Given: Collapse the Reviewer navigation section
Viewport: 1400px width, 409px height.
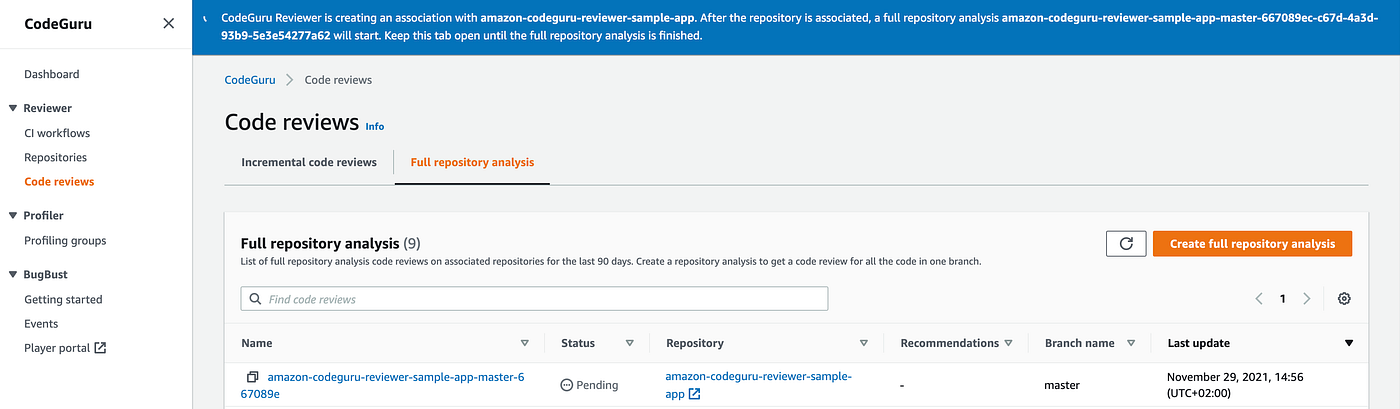Looking at the screenshot, I should point(13,108).
